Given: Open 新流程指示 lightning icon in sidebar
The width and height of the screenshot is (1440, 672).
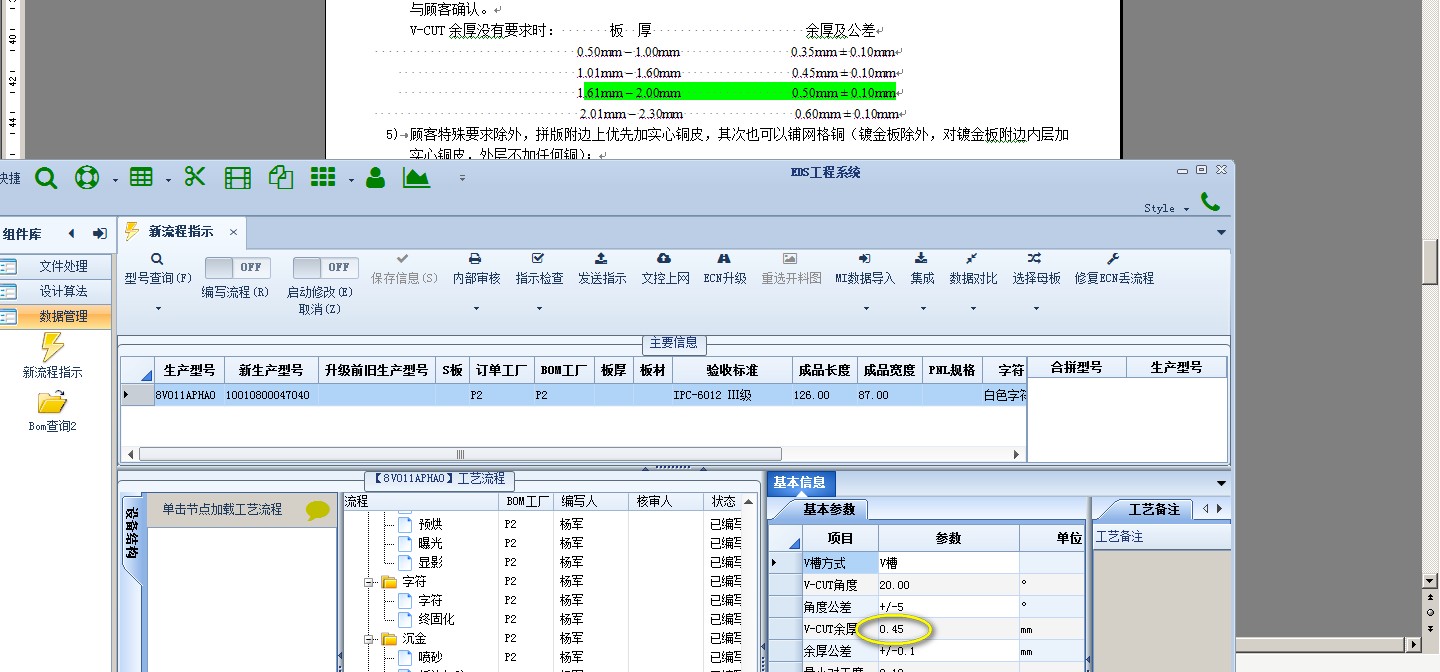Looking at the screenshot, I should [x=52, y=347].
